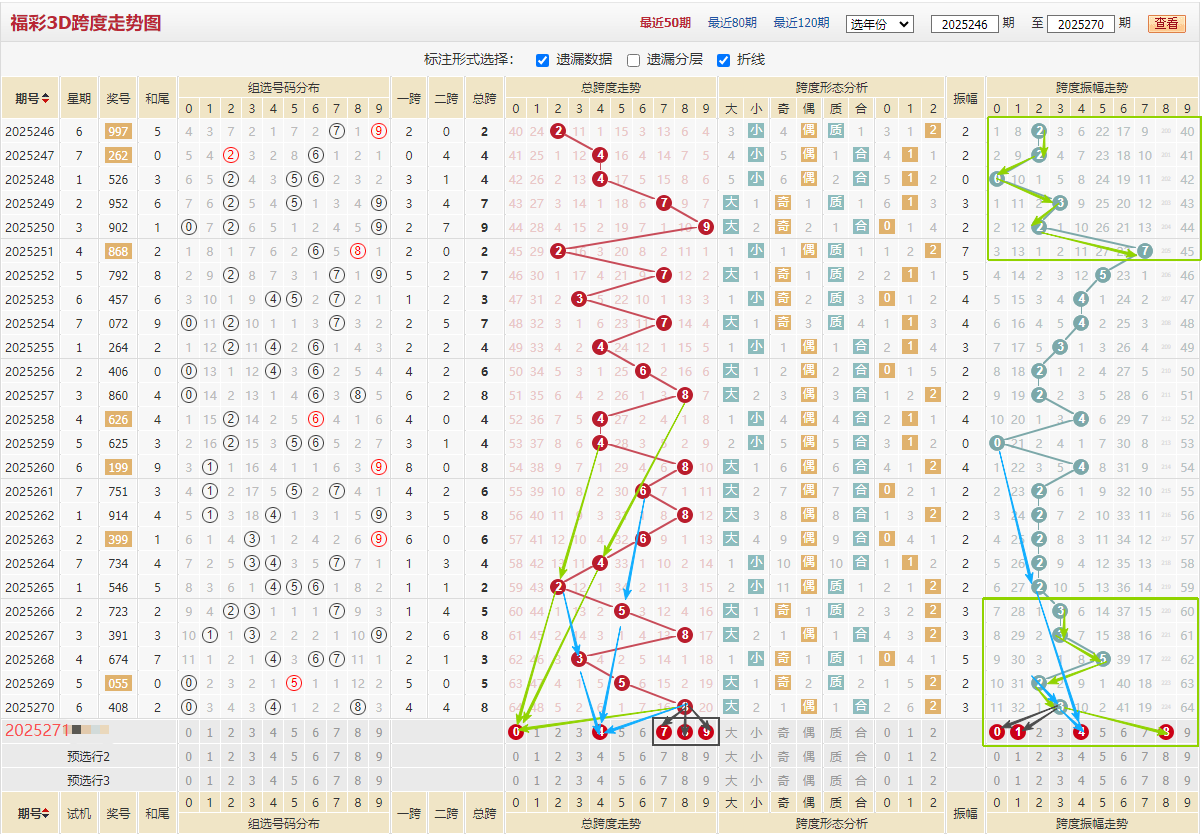
Task: Pick number 3 in 预选行3 组选号码分布
Action: point(252,780)
